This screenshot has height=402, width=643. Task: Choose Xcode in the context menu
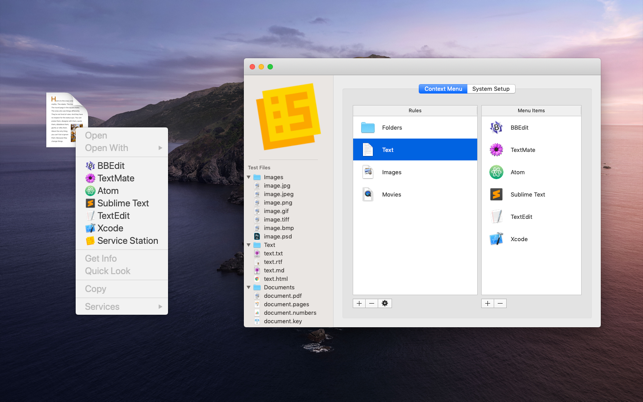click(122, 228)
